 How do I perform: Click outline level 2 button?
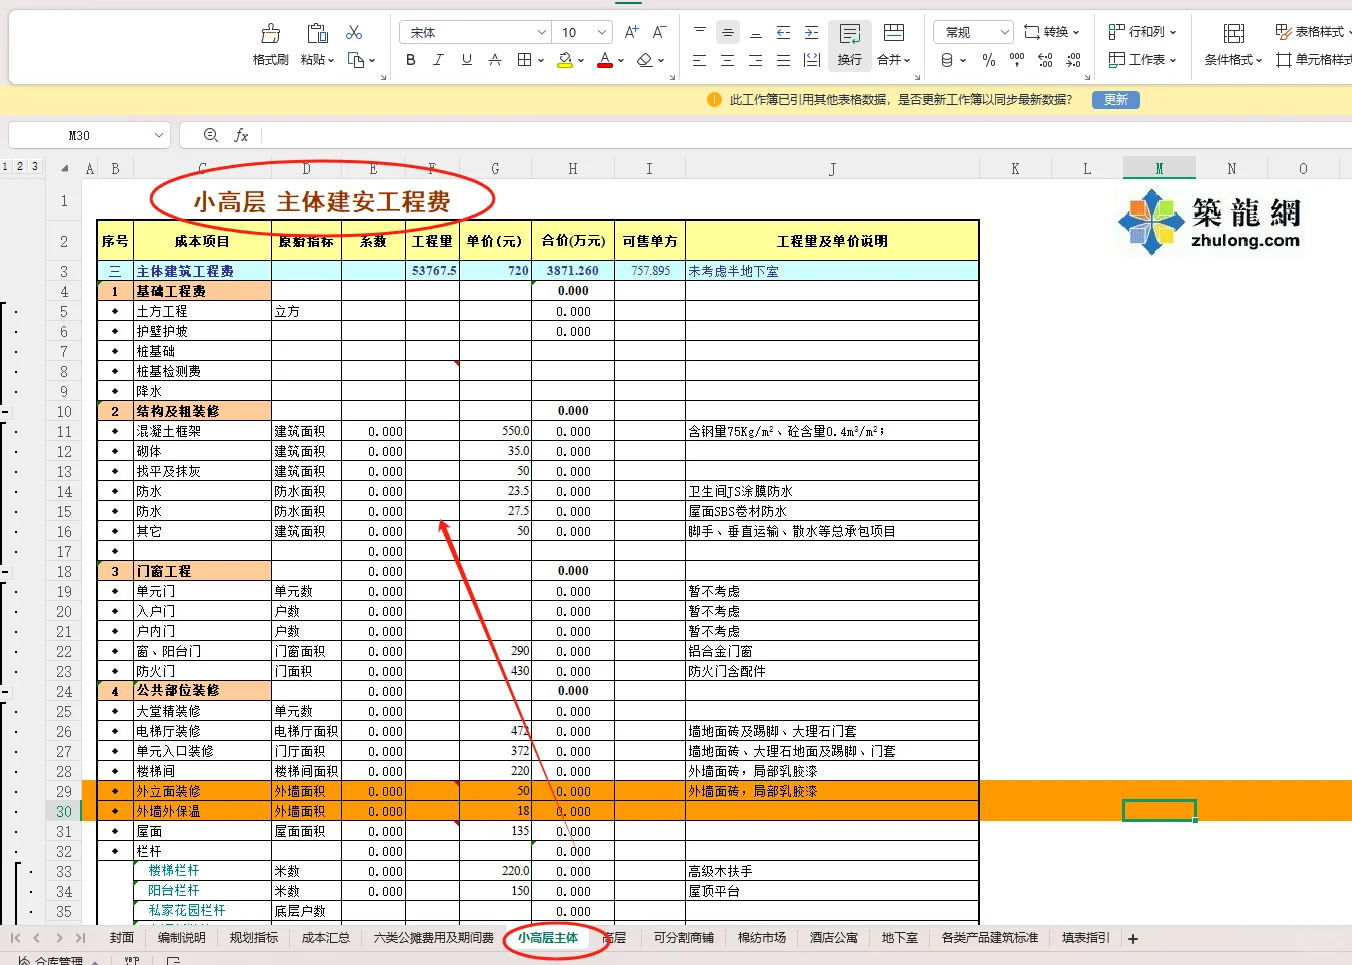pyautogui.click(x=20, y=167)
